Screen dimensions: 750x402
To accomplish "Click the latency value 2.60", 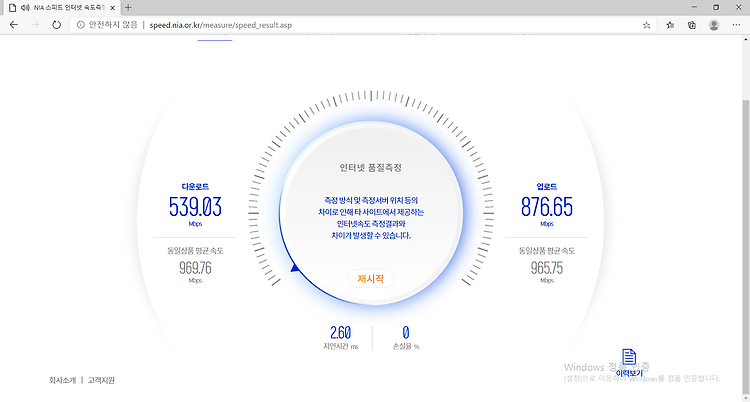I will [341, 332].
